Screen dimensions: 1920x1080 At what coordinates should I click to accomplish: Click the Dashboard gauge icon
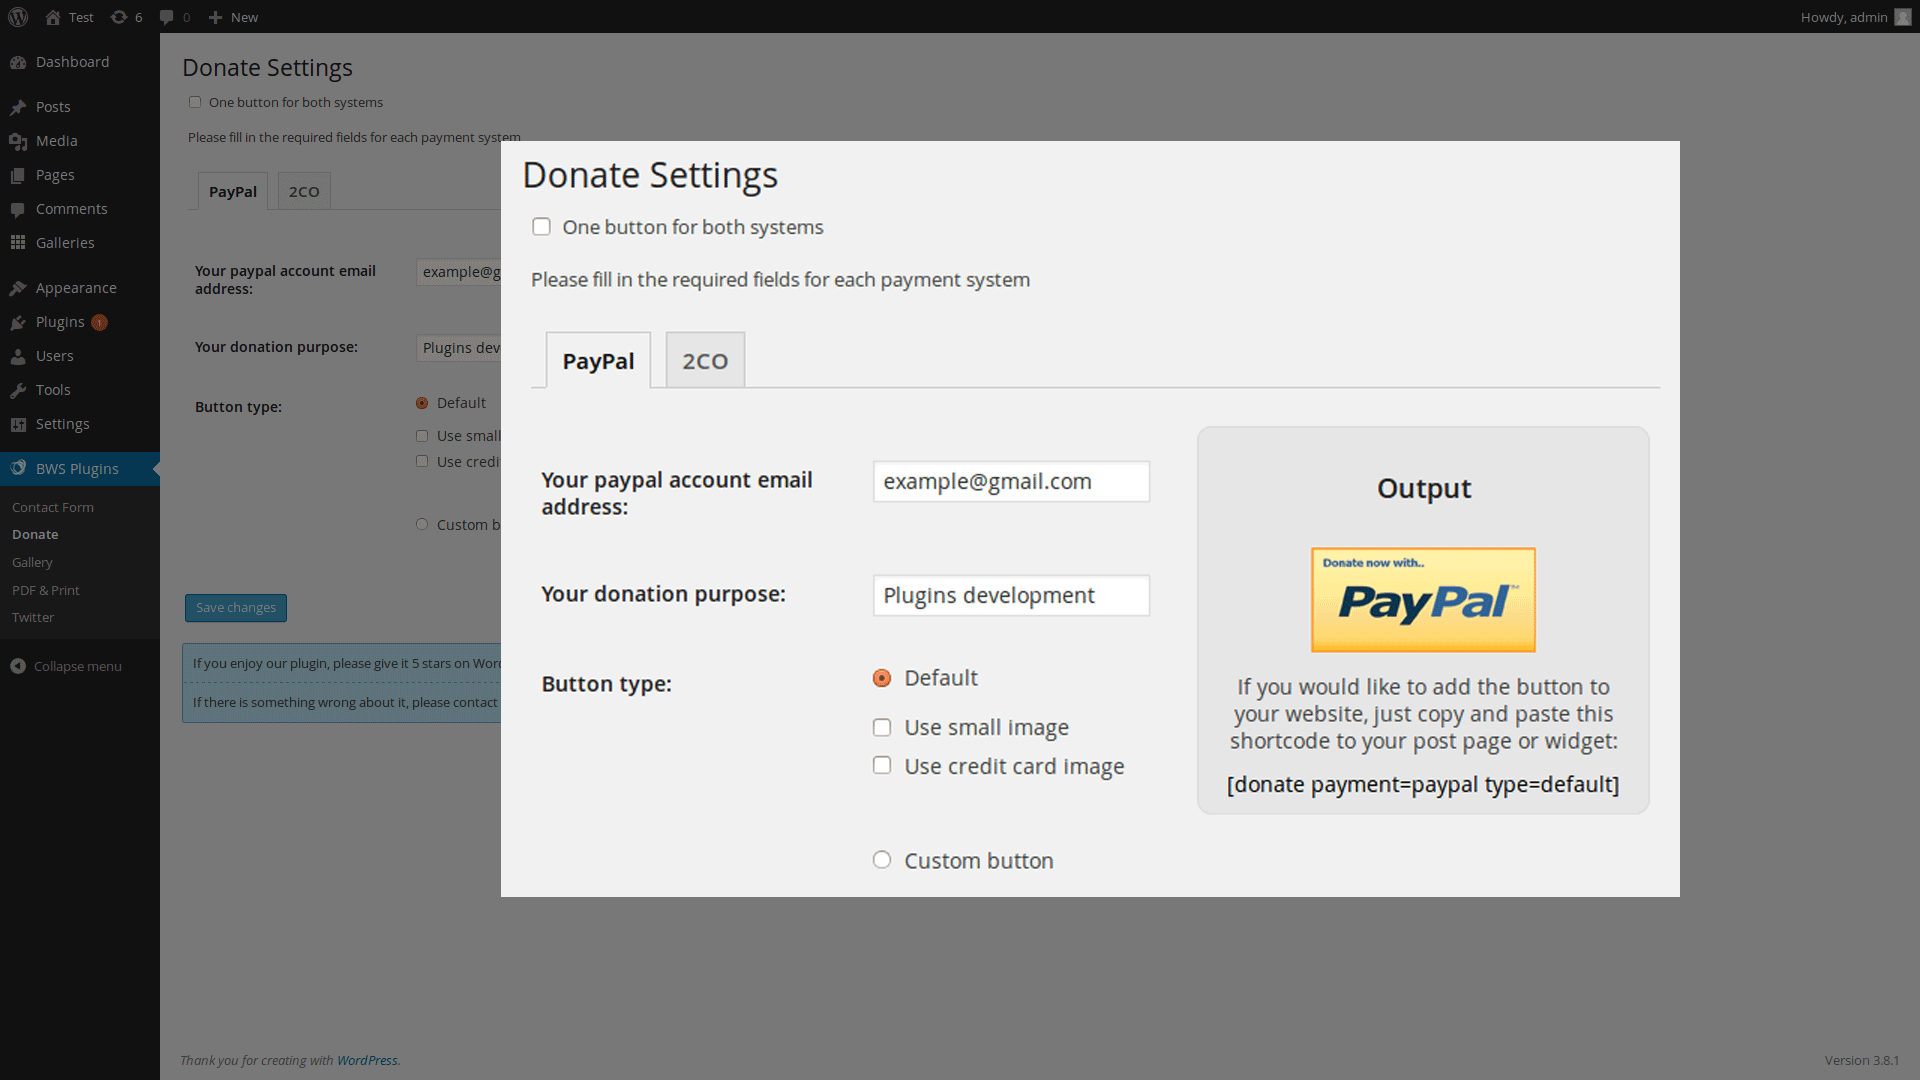tap(18, 62)
